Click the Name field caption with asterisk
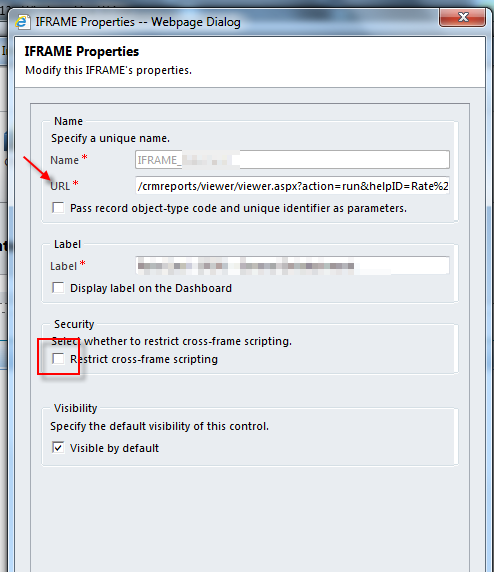494x572 pixels. pyautogui.click(x=69, y=159)
